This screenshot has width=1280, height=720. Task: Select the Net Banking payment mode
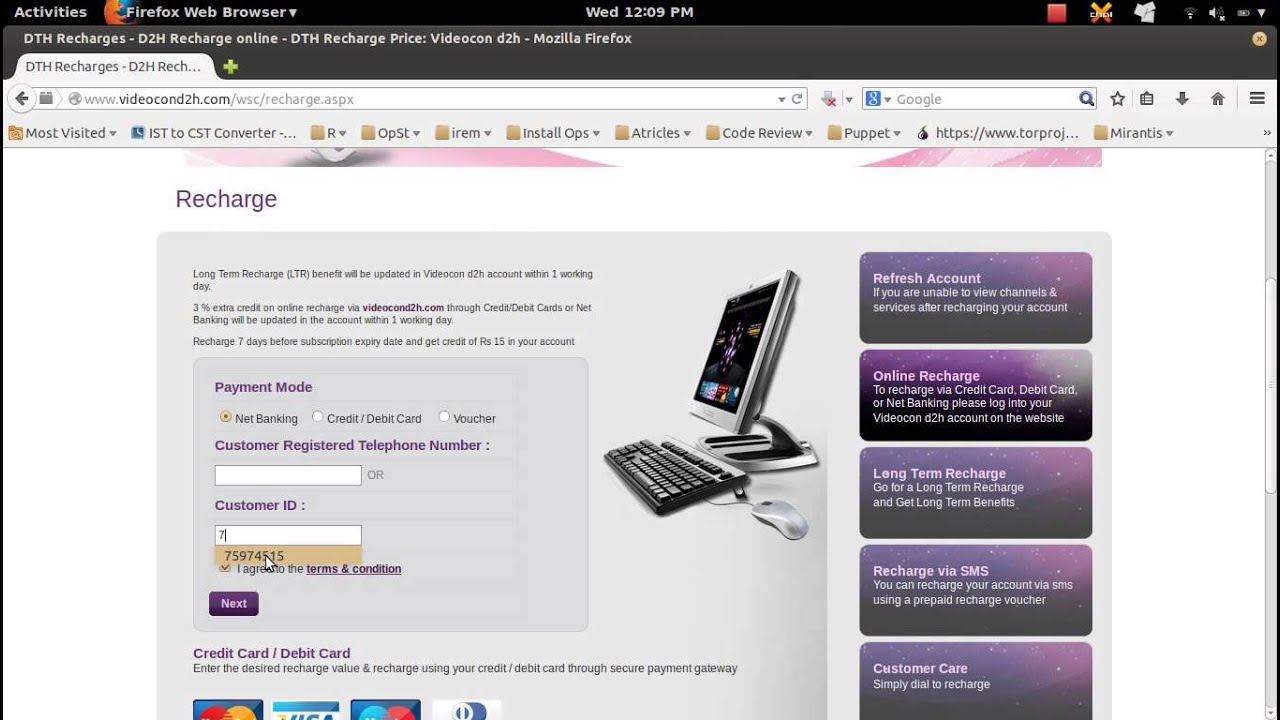226,417
